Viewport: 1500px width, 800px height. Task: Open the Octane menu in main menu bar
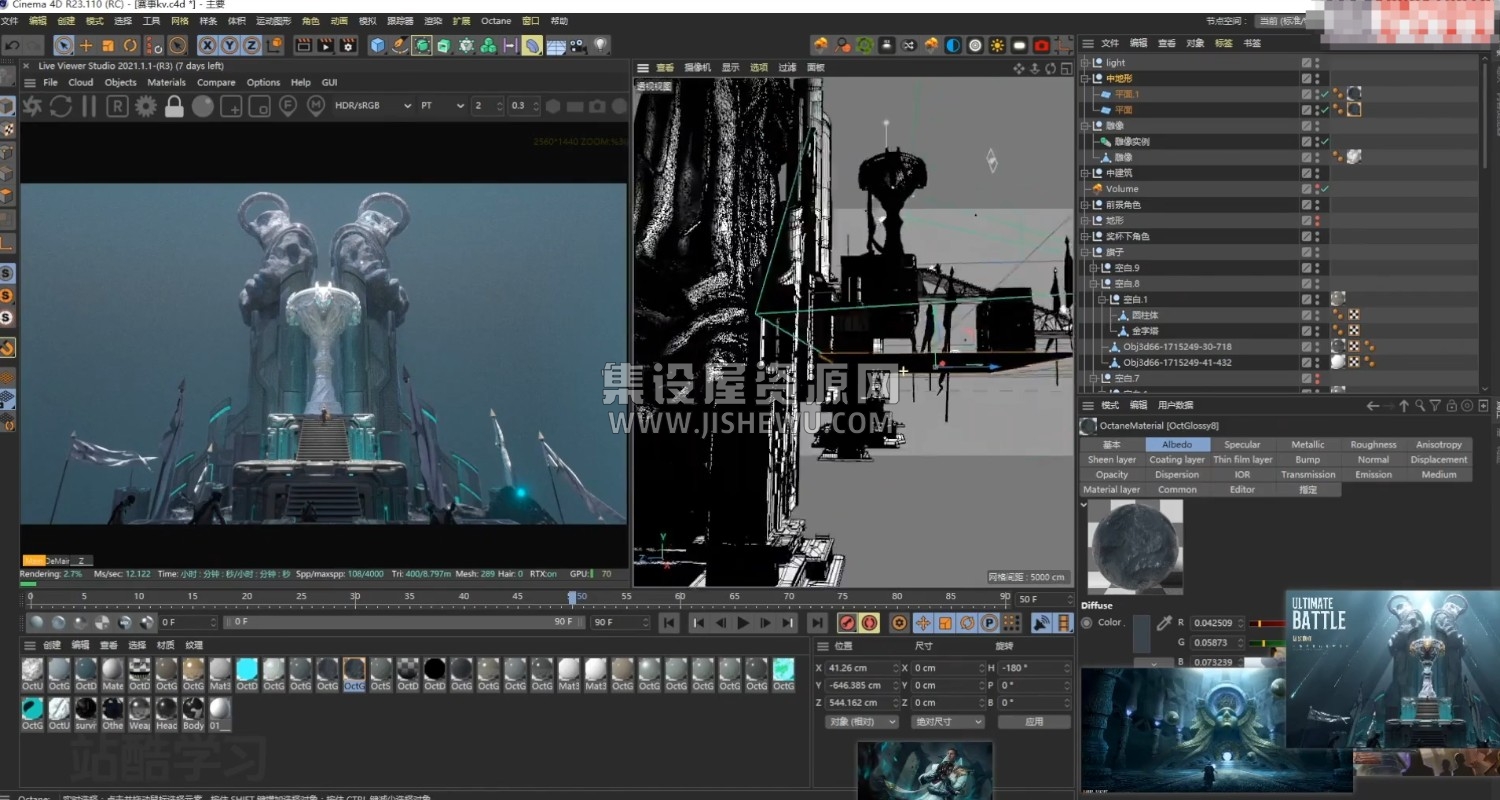(x=496, y=20)
